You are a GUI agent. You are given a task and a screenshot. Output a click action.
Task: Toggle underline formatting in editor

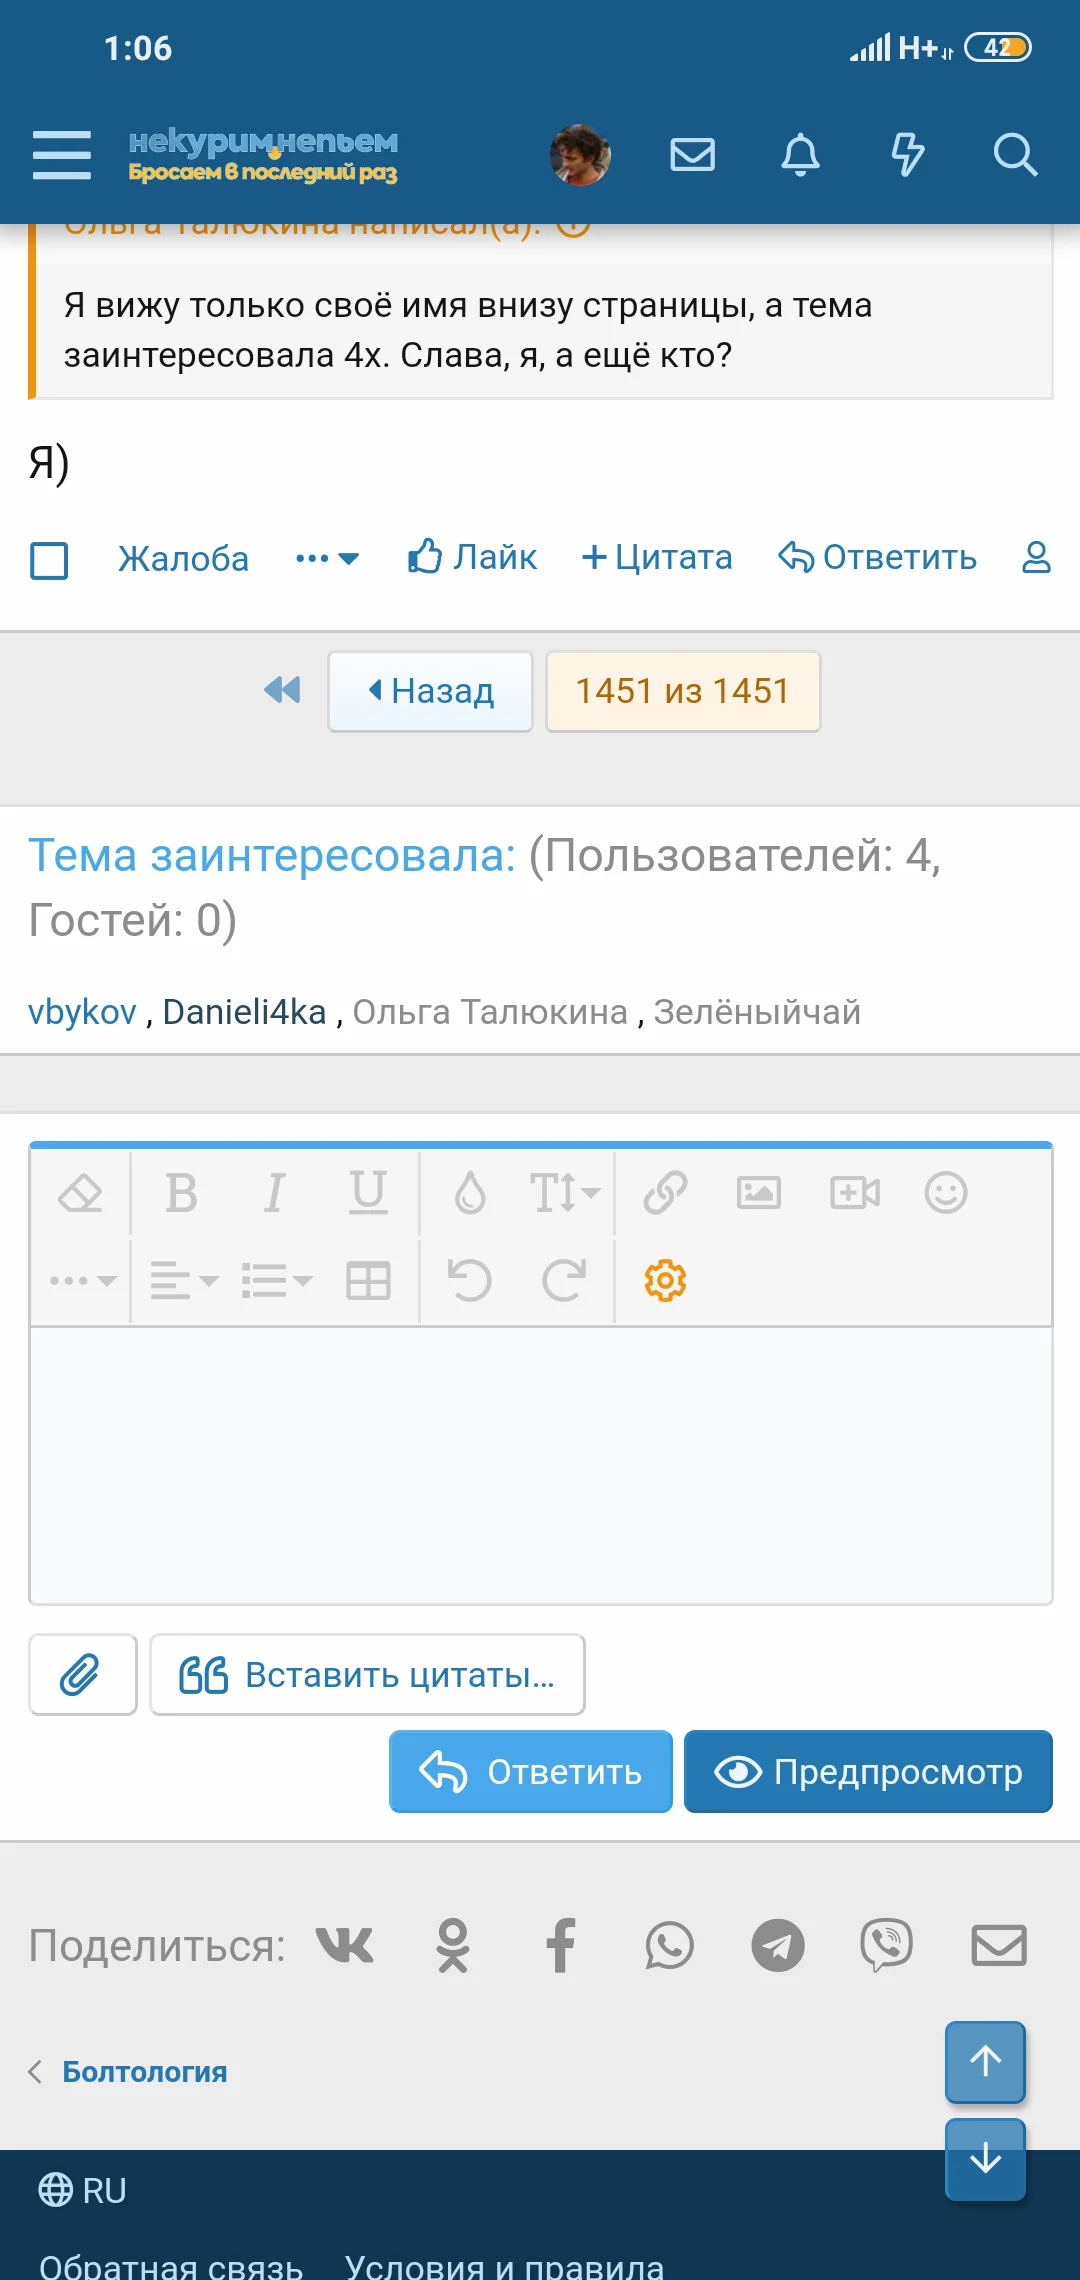[x=368, y=1192]
